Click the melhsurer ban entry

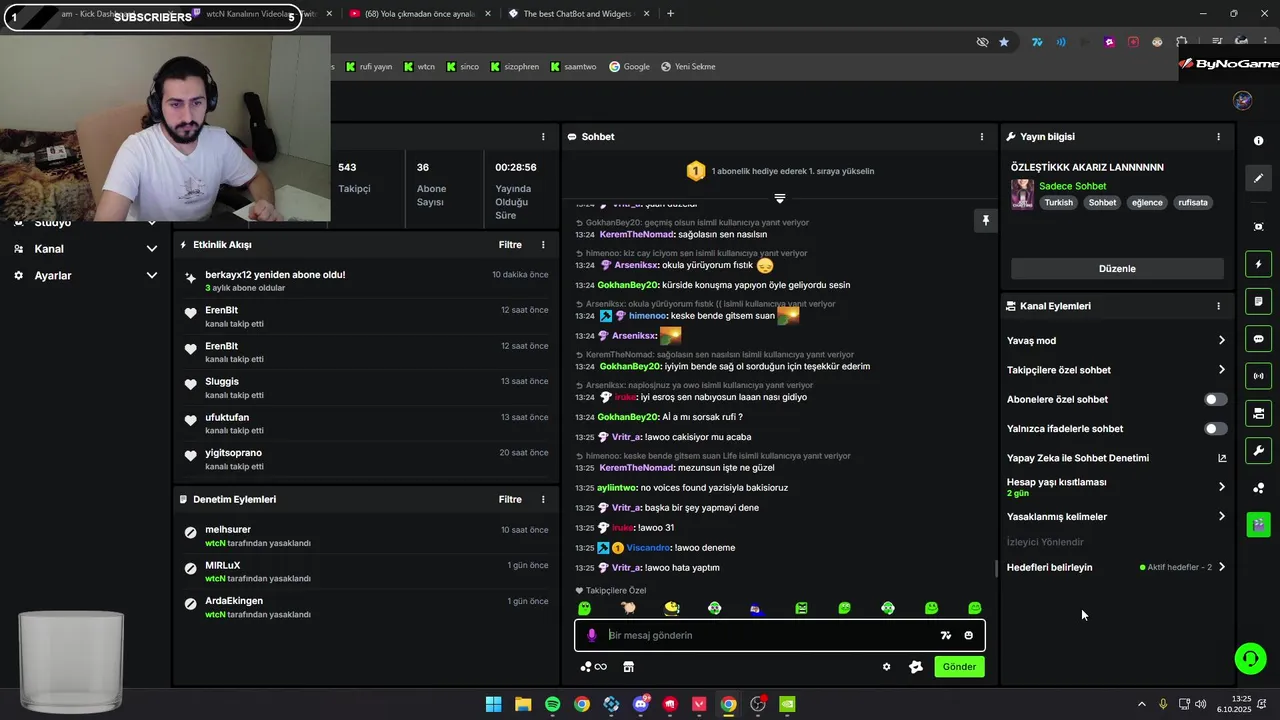pos(366,536)
